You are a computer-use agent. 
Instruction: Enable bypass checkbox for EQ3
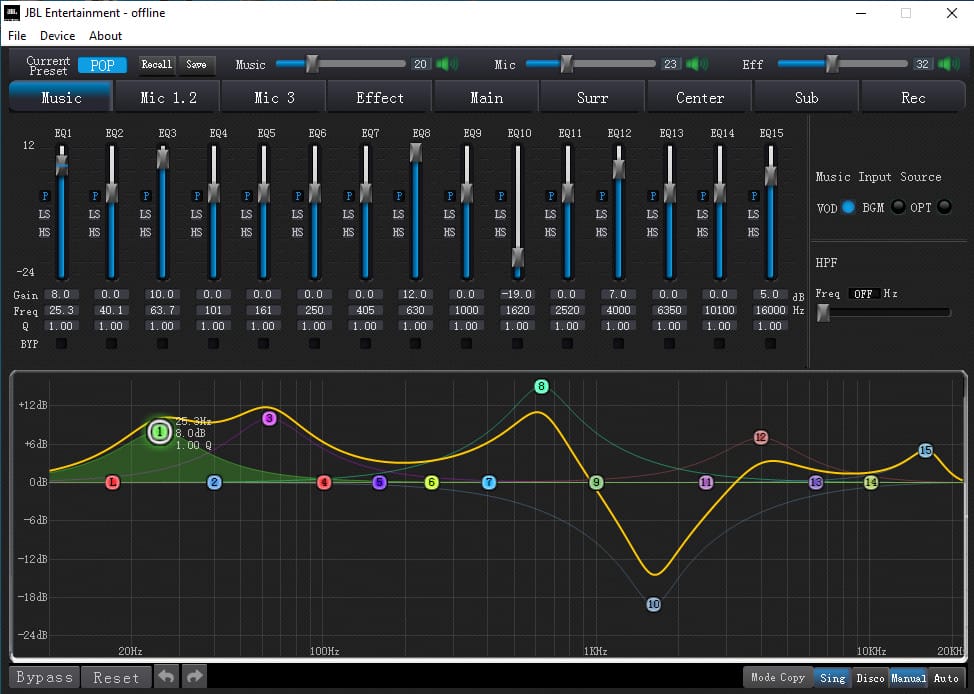162,344
